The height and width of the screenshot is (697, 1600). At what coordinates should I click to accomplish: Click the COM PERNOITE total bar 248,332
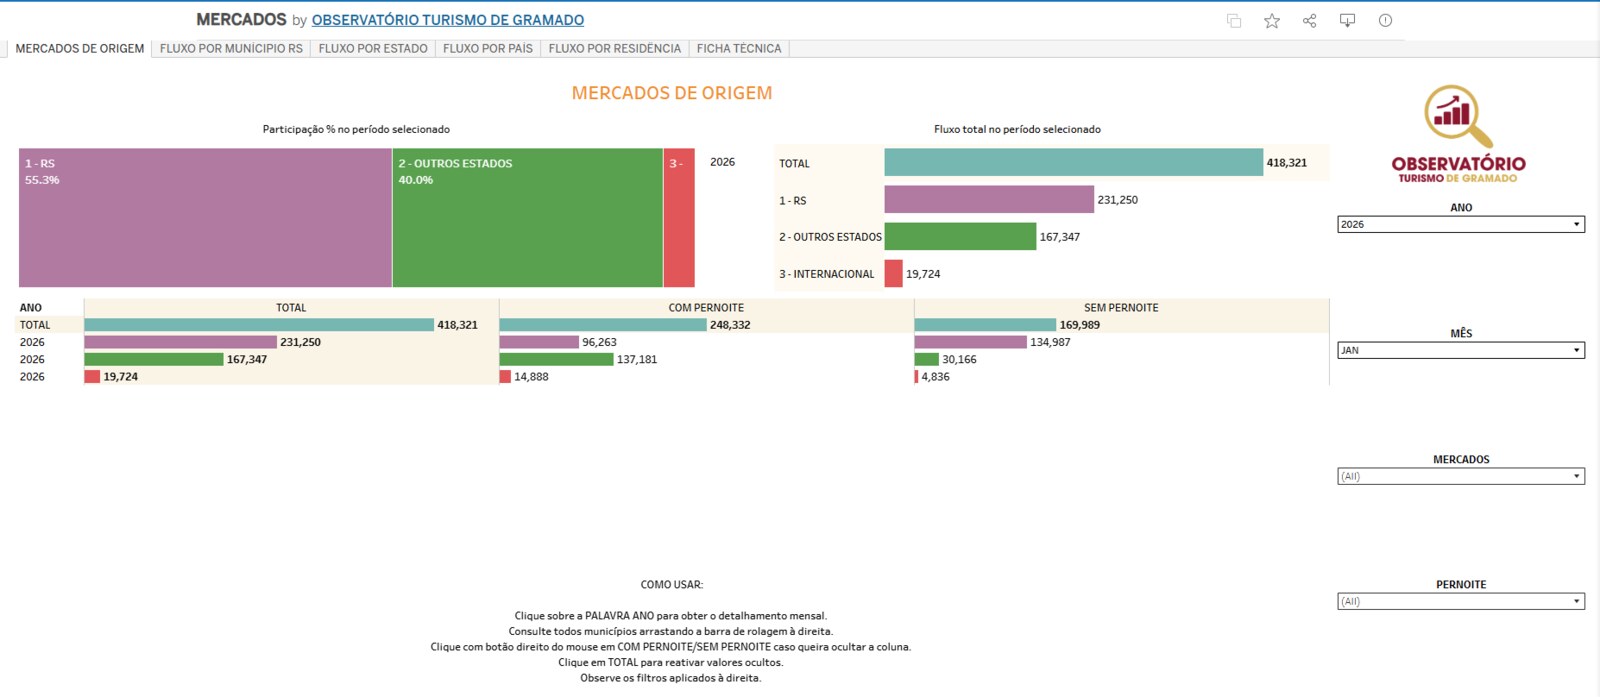pyautogui.click(x=603, y=325)
